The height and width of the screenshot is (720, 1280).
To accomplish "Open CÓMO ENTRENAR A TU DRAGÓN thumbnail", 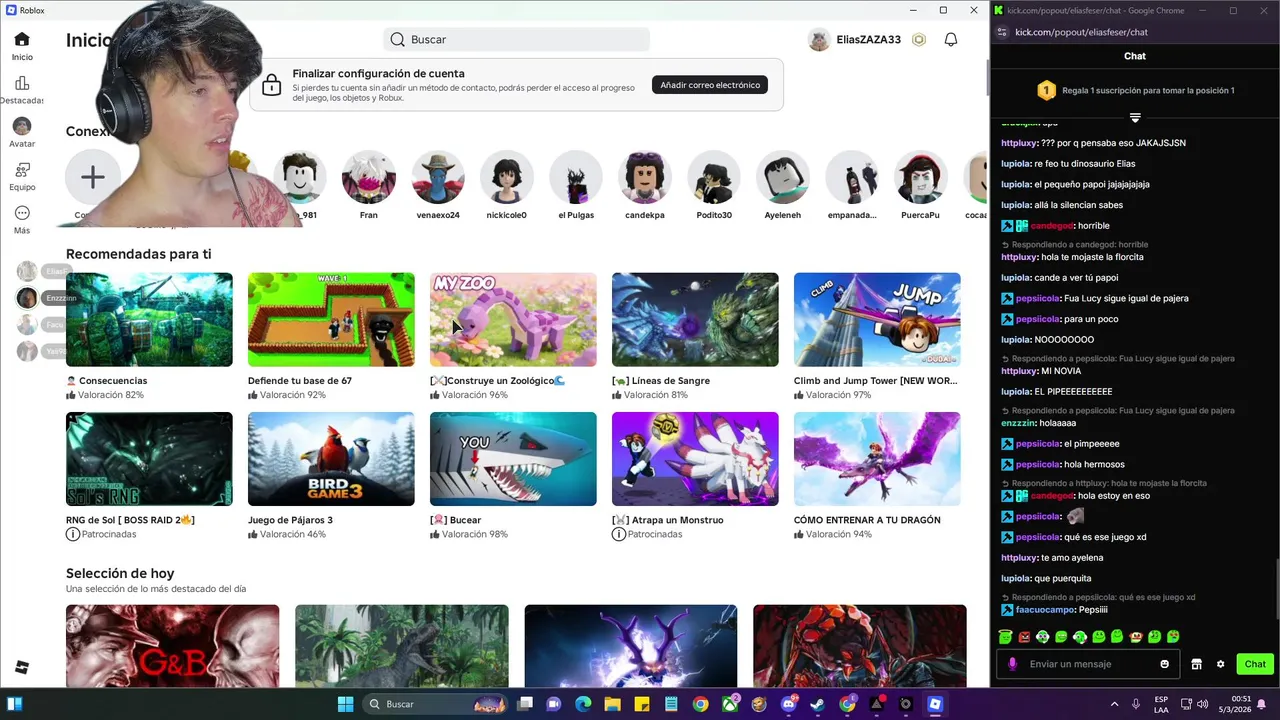I will [x=877, y=459].
